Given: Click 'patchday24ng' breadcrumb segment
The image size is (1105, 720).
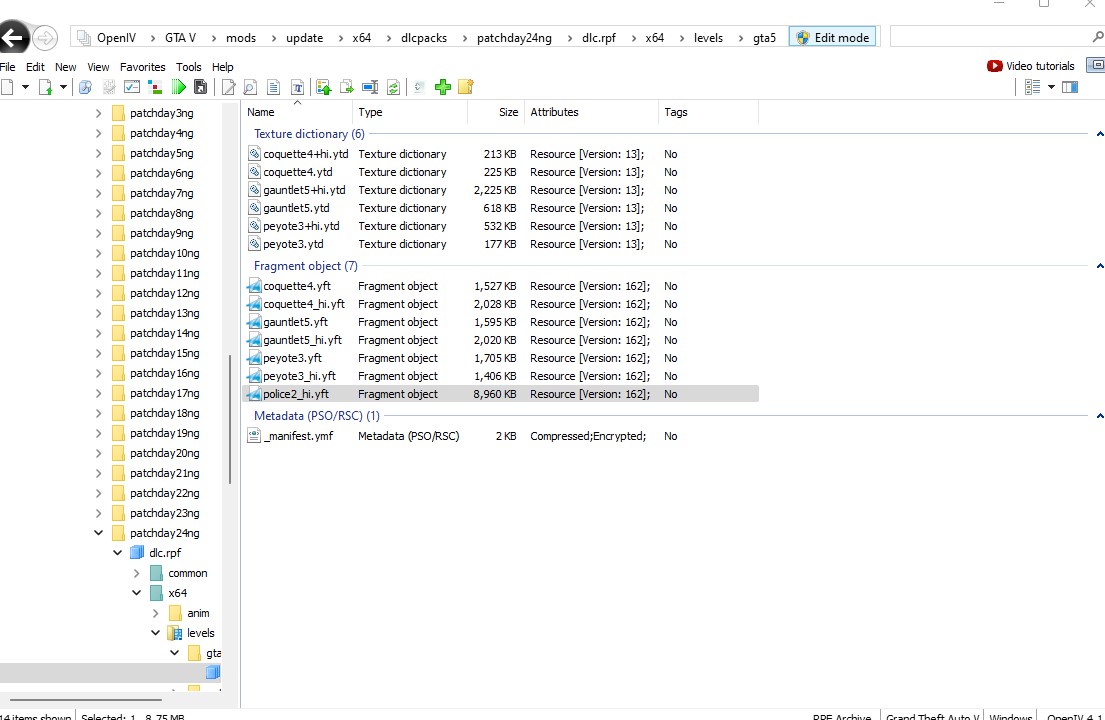Looking at the screenshot, I should 514,38.
